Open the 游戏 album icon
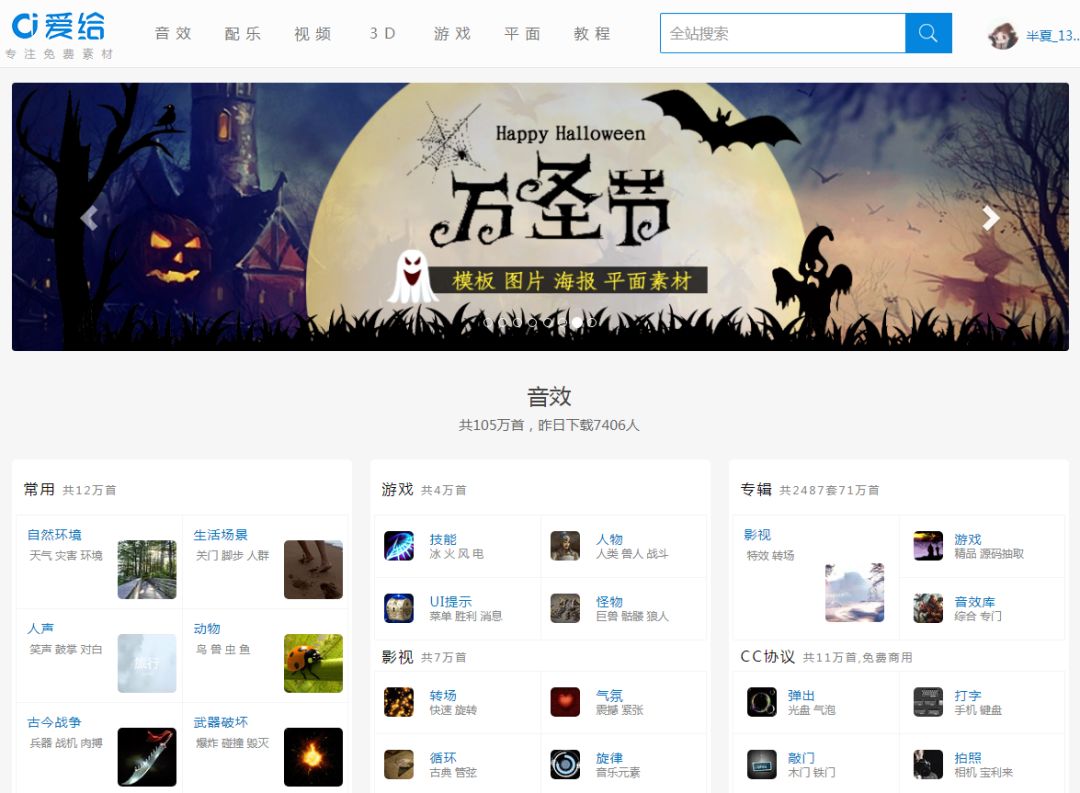1080x793 pixels. (x=928, y=546)
